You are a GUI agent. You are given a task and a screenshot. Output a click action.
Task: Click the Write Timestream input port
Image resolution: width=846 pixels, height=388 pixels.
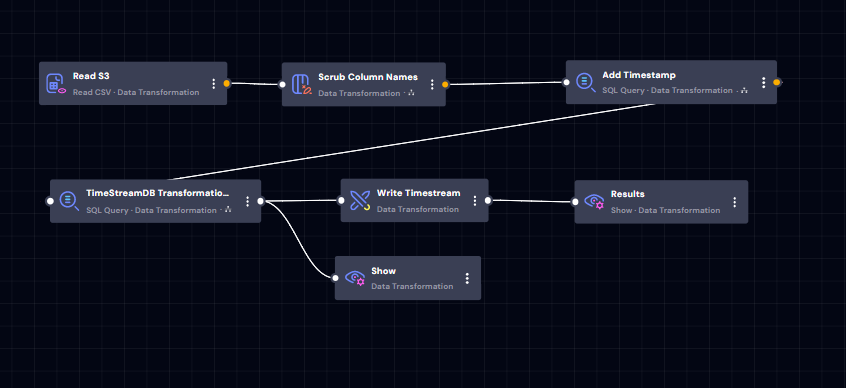pyautogui.click(x=341, y=200)
